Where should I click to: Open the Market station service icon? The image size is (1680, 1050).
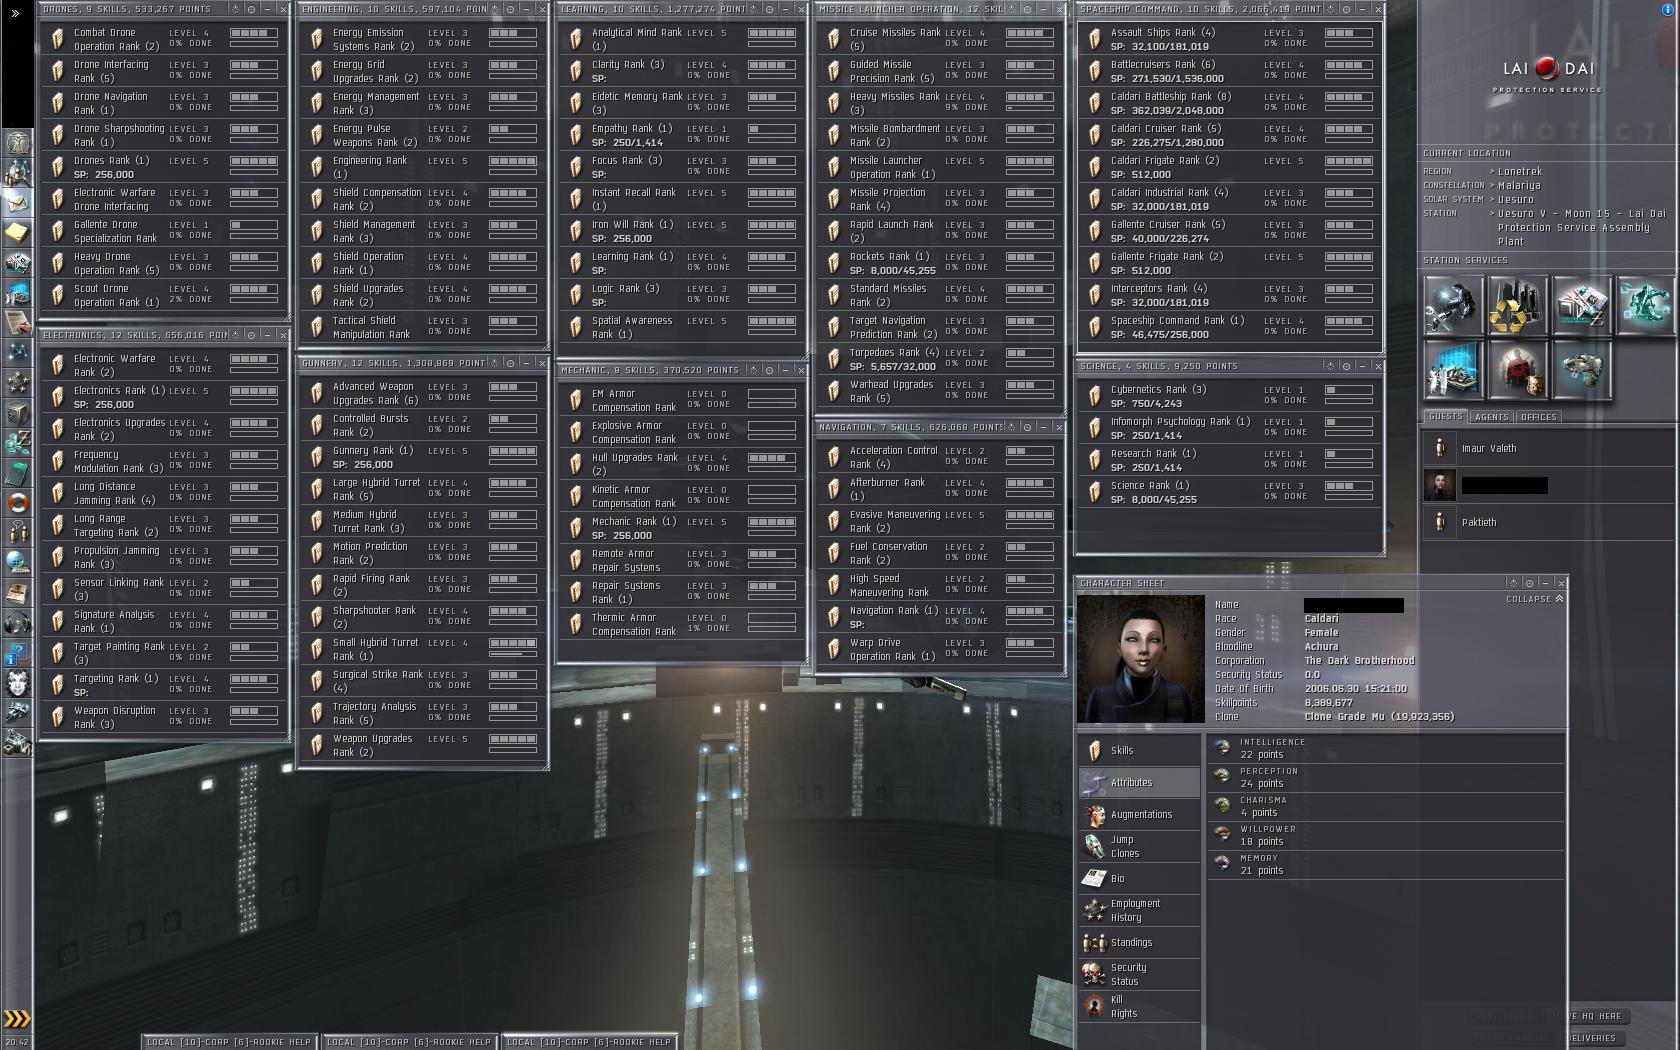(1581, 306)
